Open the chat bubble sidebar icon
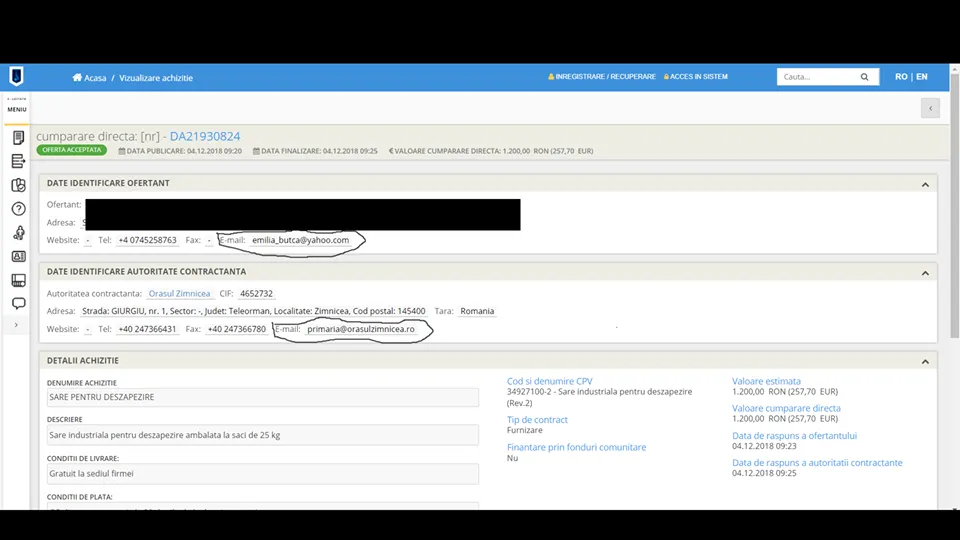 point(18,304)
